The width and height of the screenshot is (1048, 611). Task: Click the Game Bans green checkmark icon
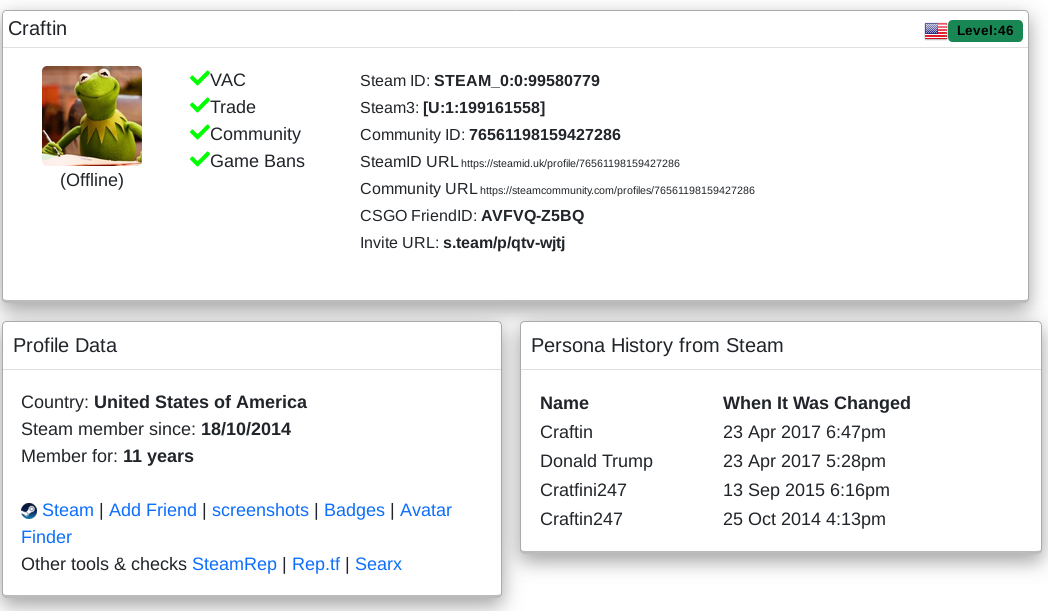click(199, 160)
